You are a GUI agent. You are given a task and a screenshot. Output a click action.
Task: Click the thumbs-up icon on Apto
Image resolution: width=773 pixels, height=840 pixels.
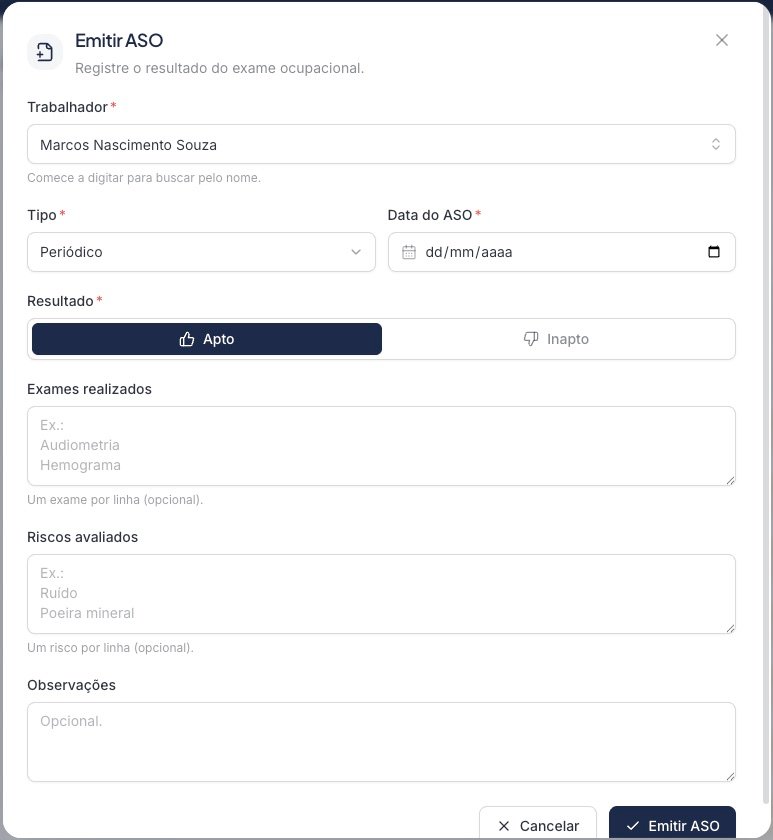(186, 339)
